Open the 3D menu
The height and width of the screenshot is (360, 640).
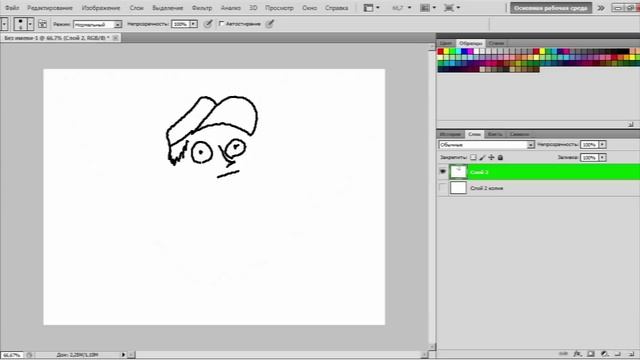click(x=253, y=8)
